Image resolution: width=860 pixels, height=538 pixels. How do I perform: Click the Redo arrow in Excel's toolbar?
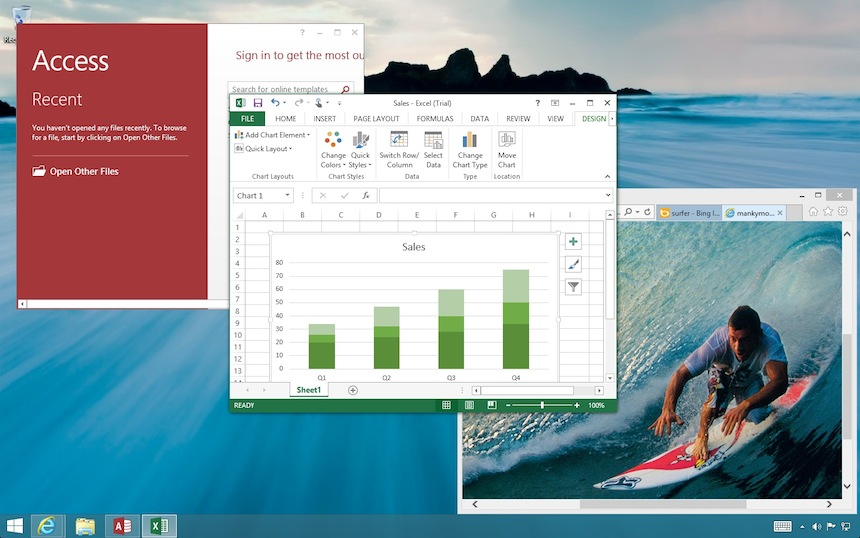click(298, 103)
